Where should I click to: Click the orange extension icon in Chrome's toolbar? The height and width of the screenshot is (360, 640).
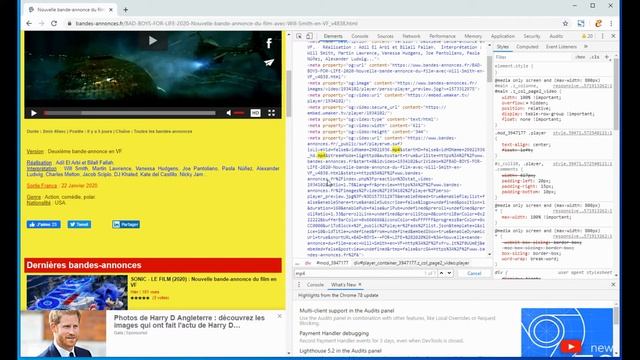pyautogui.click(x=598, y=24)
